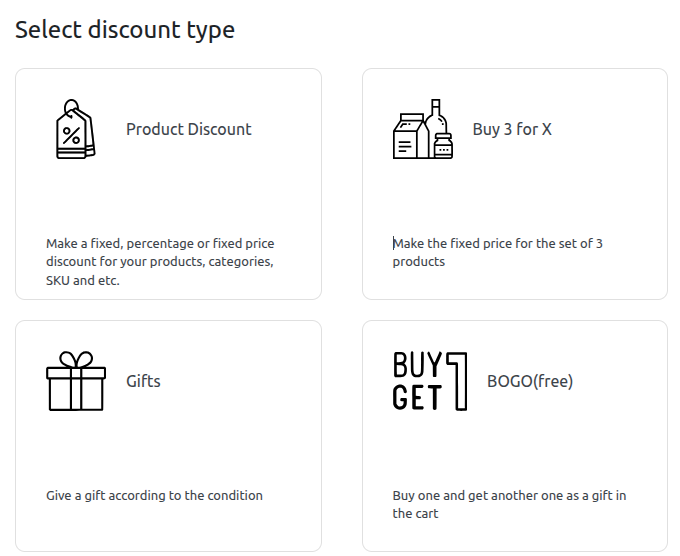Click the ribbon bow on the gift icon
The width and height of the screenshot is (680, 556).
[75, 359]
